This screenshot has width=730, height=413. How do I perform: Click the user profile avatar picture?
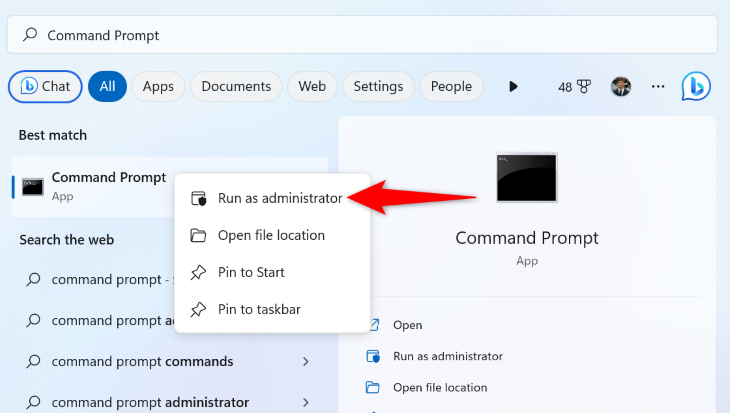[621, 87]
